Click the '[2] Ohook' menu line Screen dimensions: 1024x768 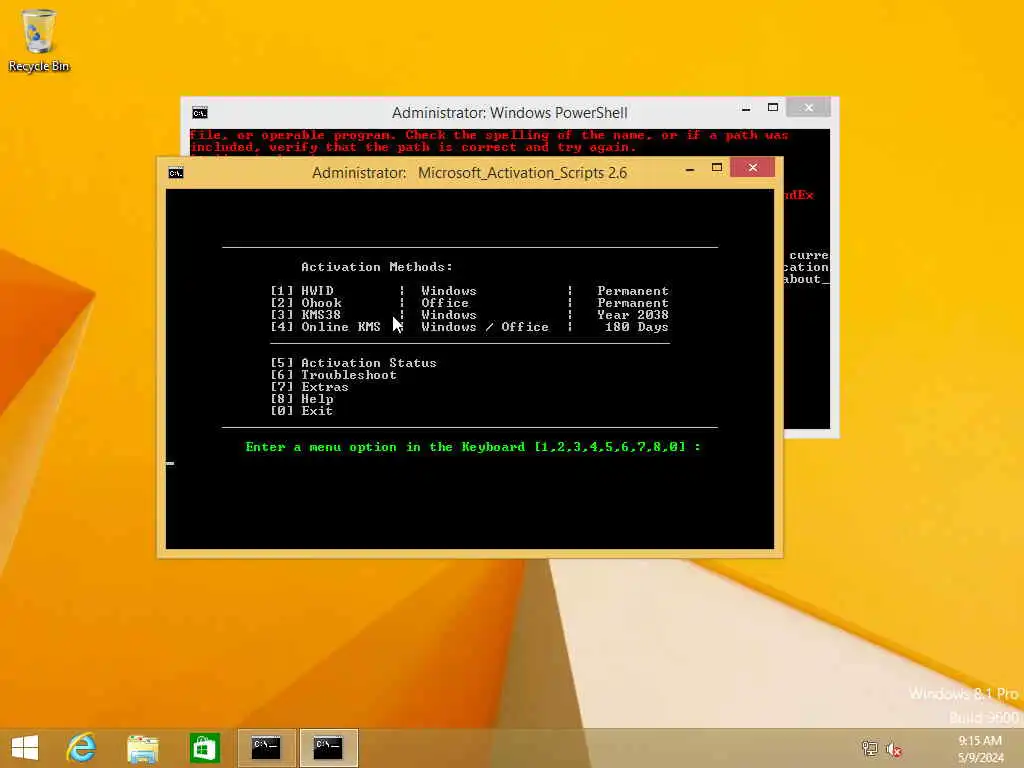(x=470, y=303)
